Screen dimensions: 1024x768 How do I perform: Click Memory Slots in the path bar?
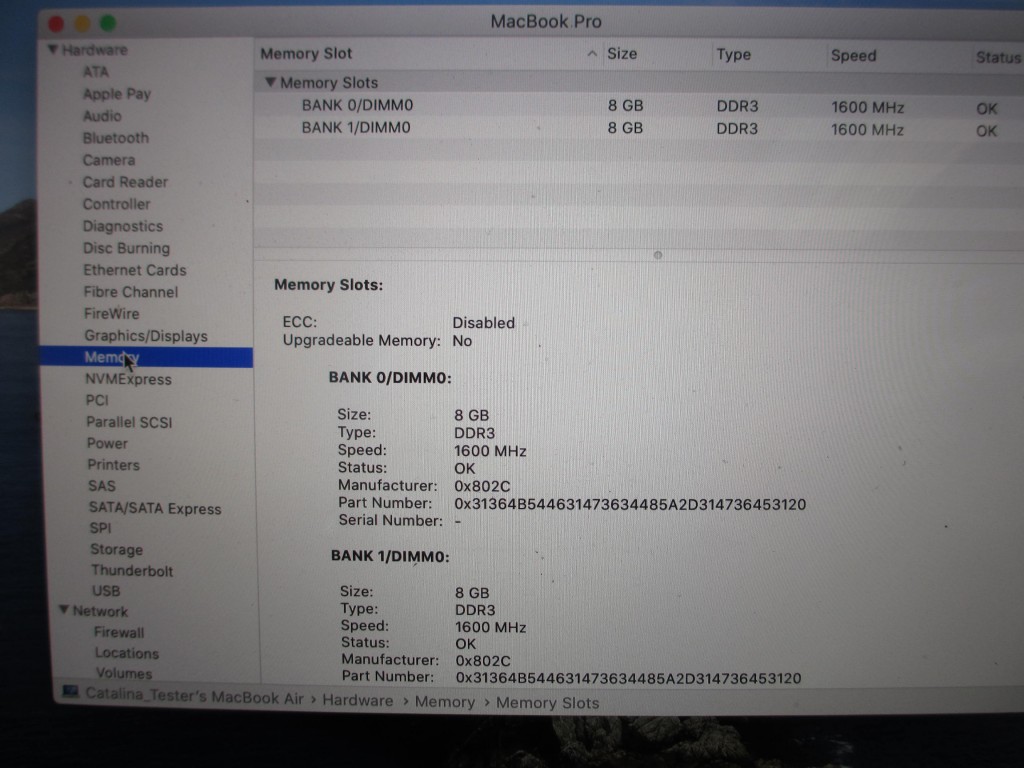pos(547,703)
